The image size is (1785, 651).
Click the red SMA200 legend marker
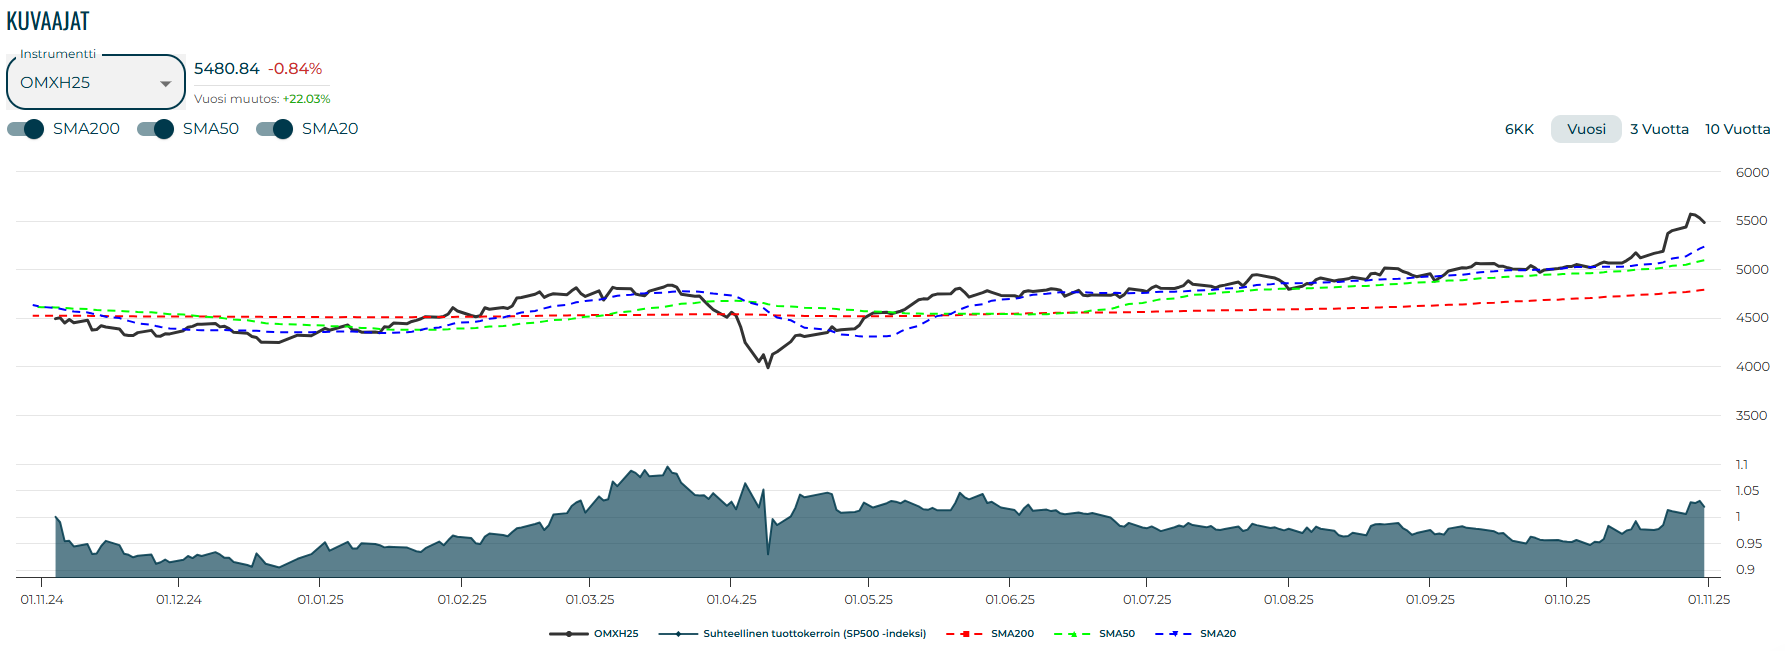[964, 634]
